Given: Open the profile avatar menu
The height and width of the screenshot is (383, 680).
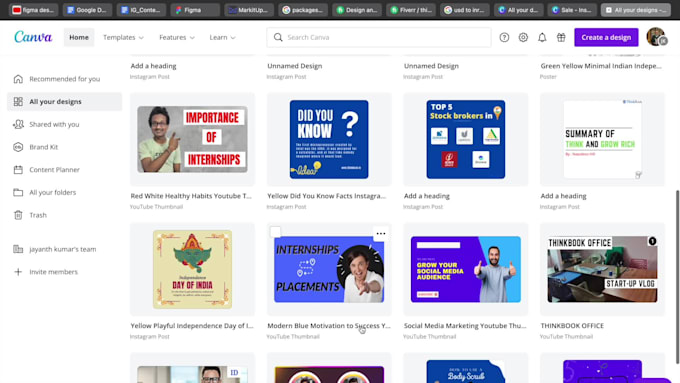Looking at the screenshot, I should (656, 37).
